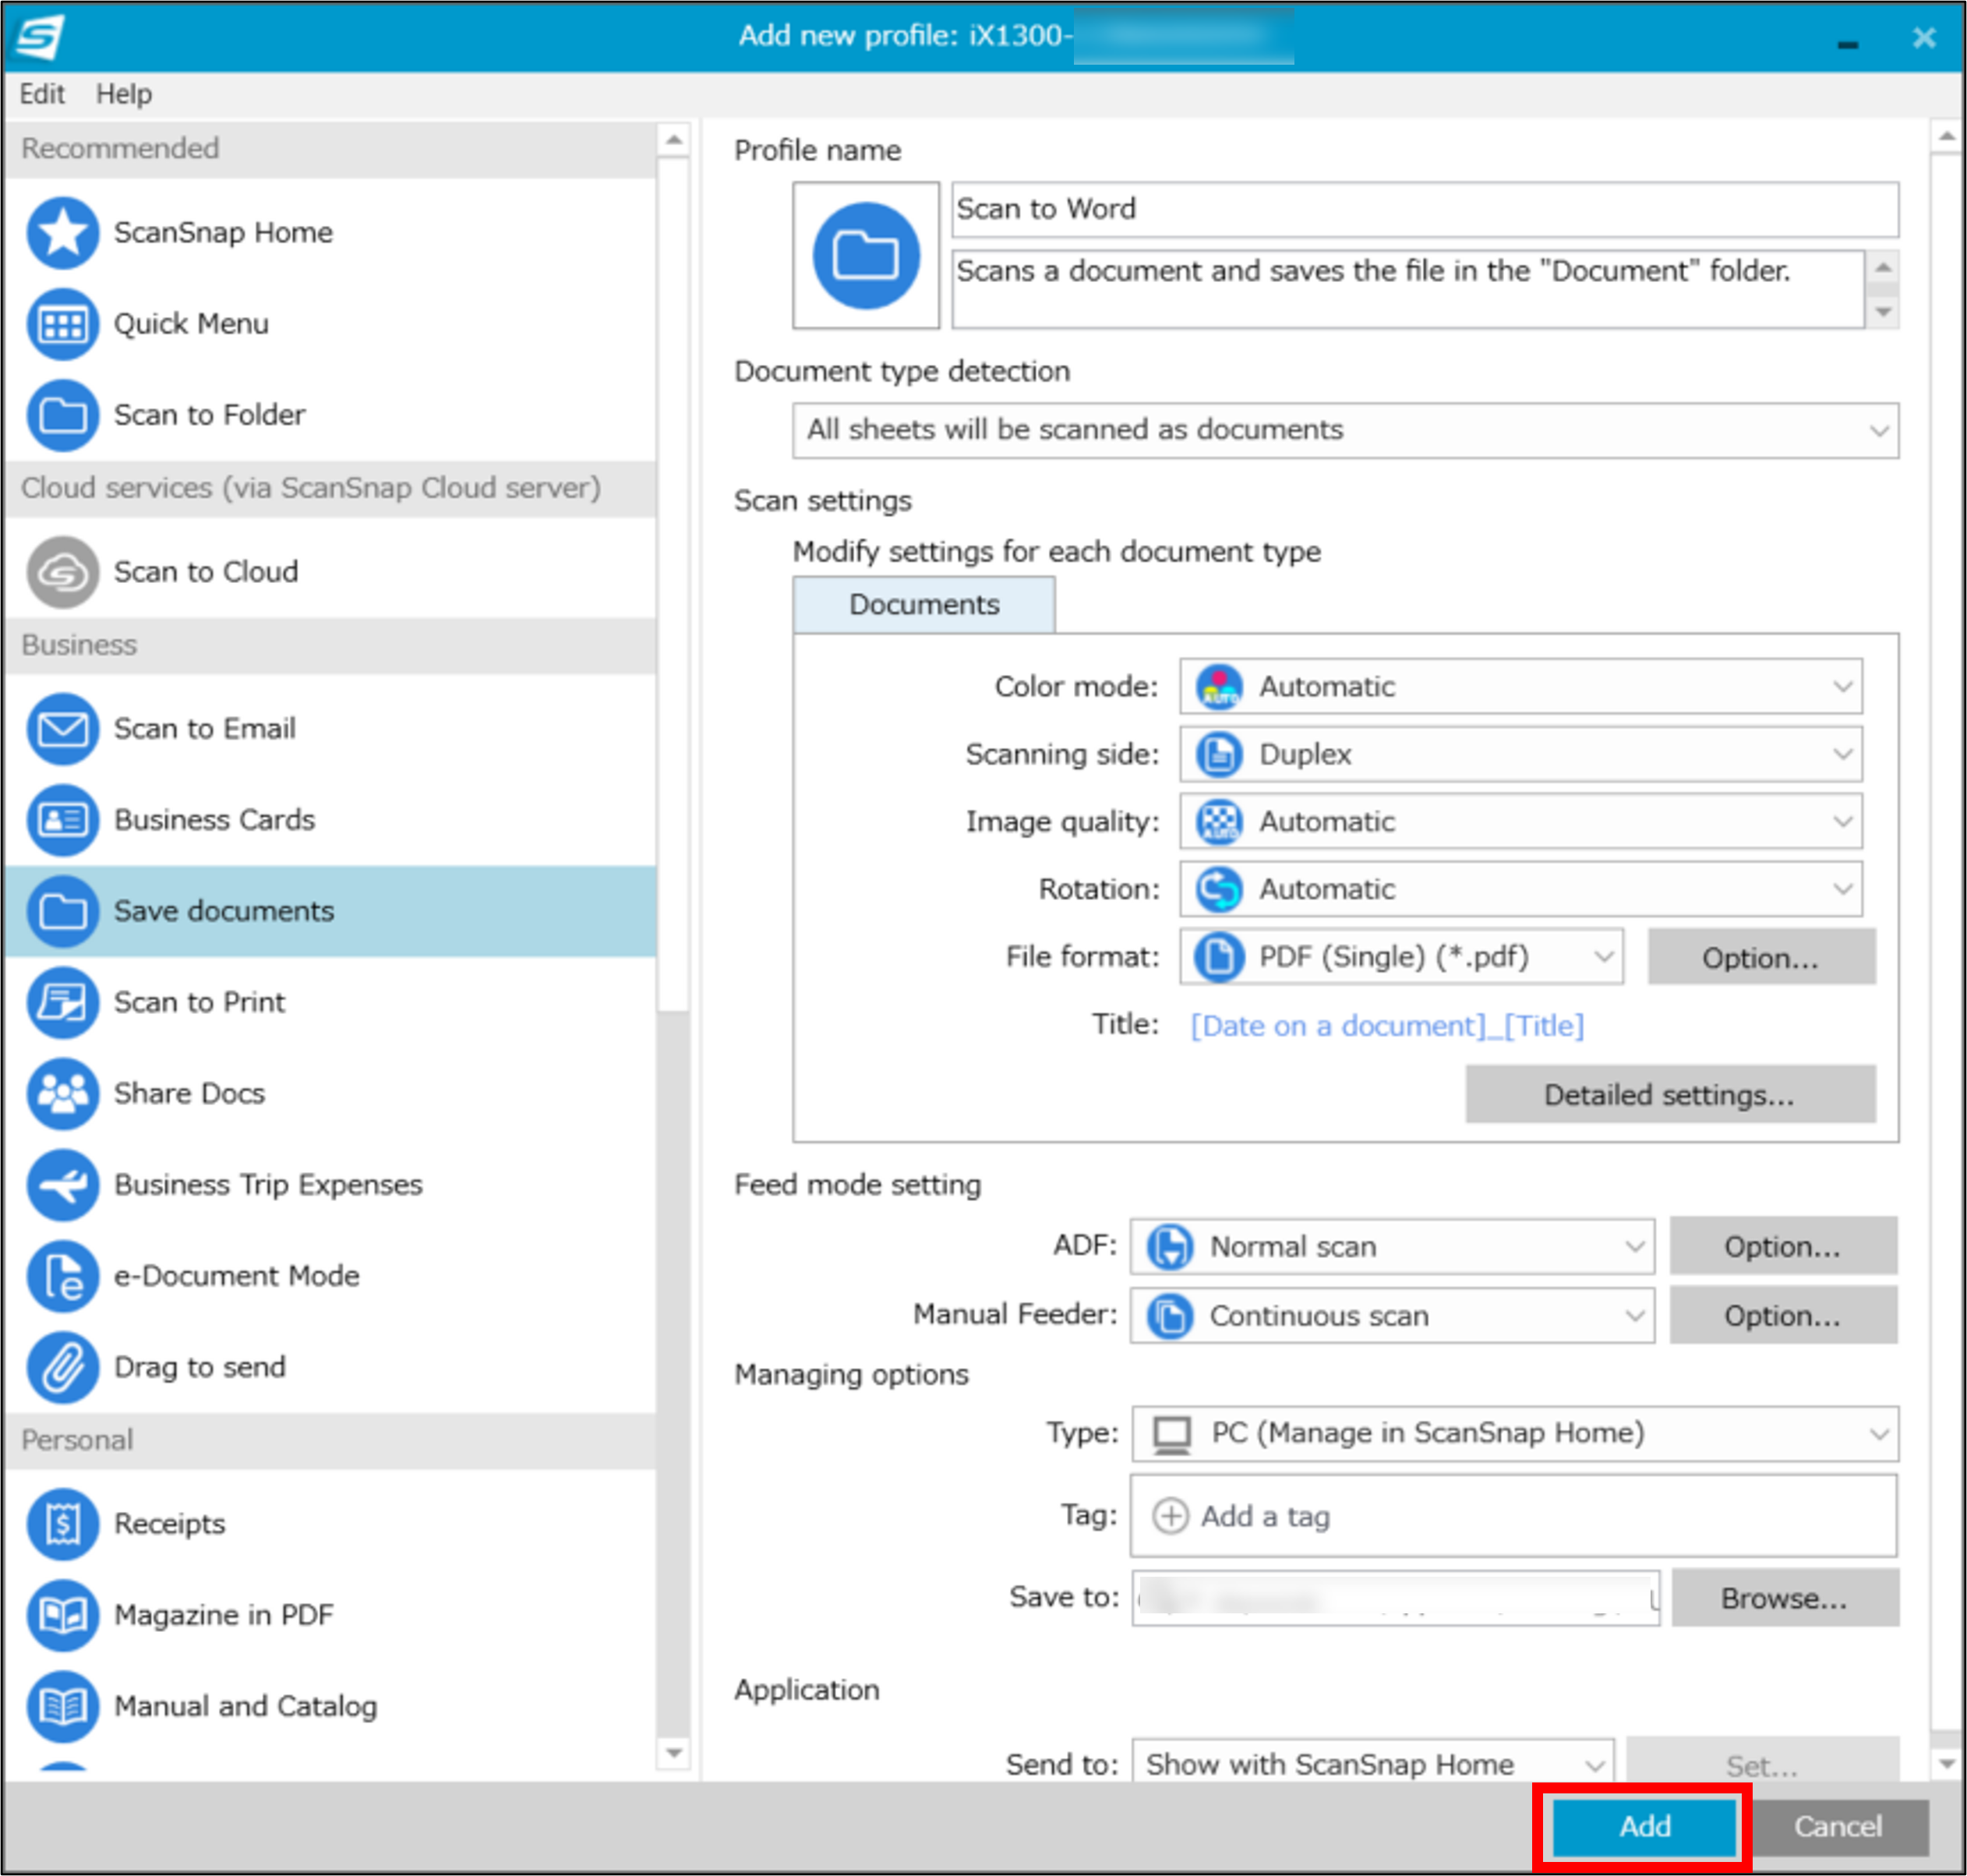Select the ScanSnap Home star icon
The image size is (1967, 1876).
(62, 233)
